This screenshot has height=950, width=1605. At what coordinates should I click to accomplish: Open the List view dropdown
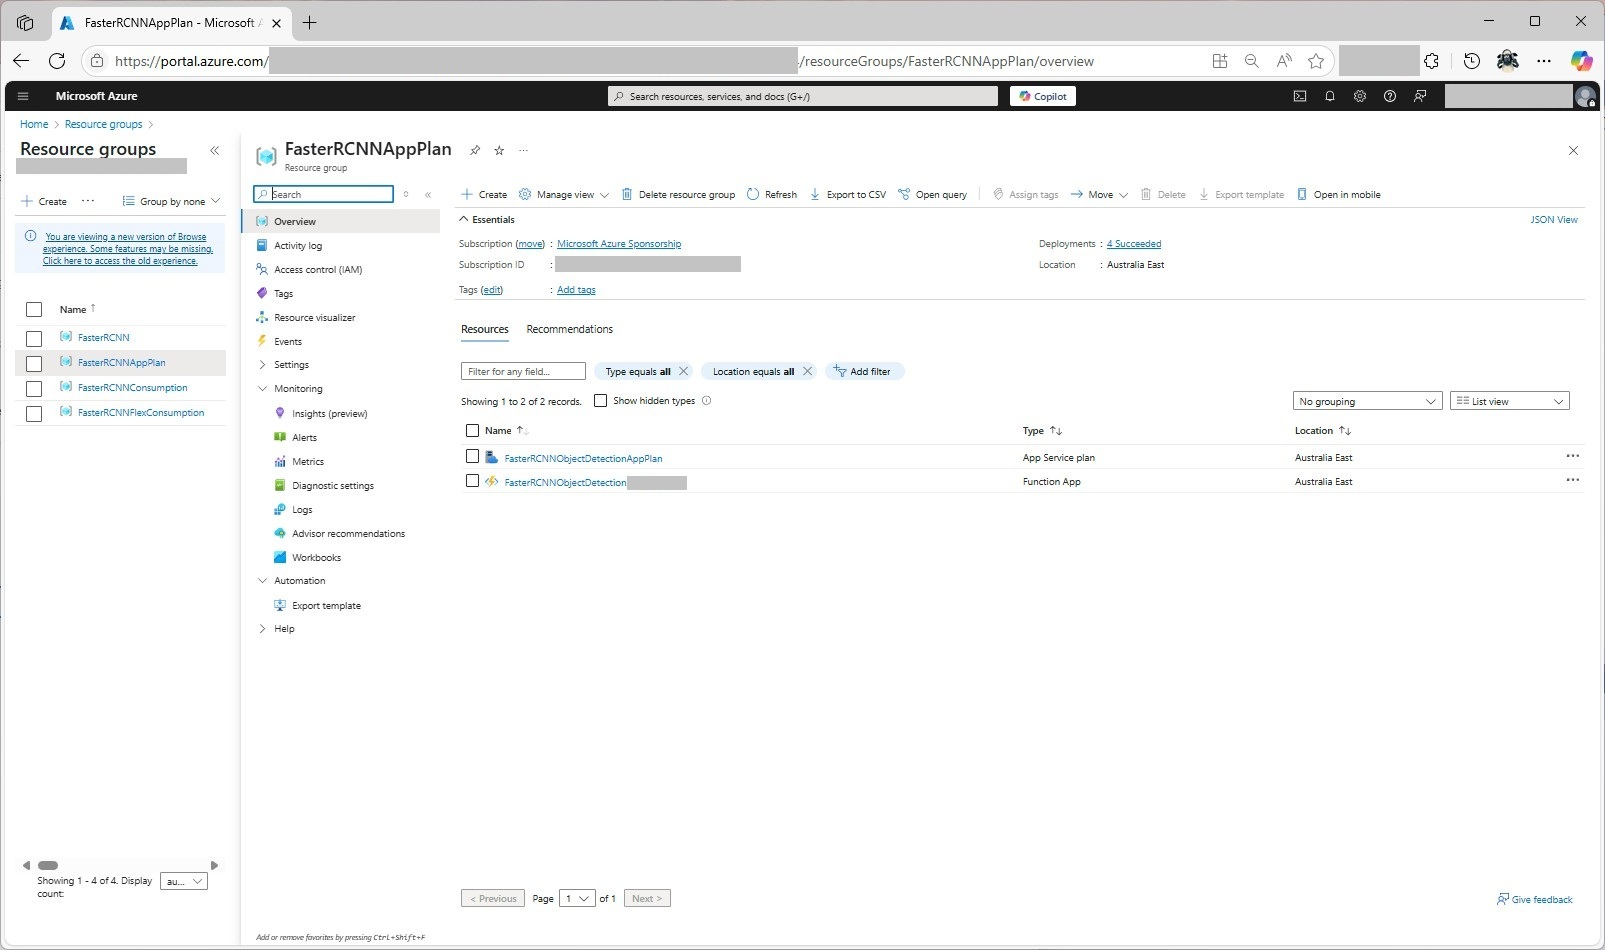1509,401
